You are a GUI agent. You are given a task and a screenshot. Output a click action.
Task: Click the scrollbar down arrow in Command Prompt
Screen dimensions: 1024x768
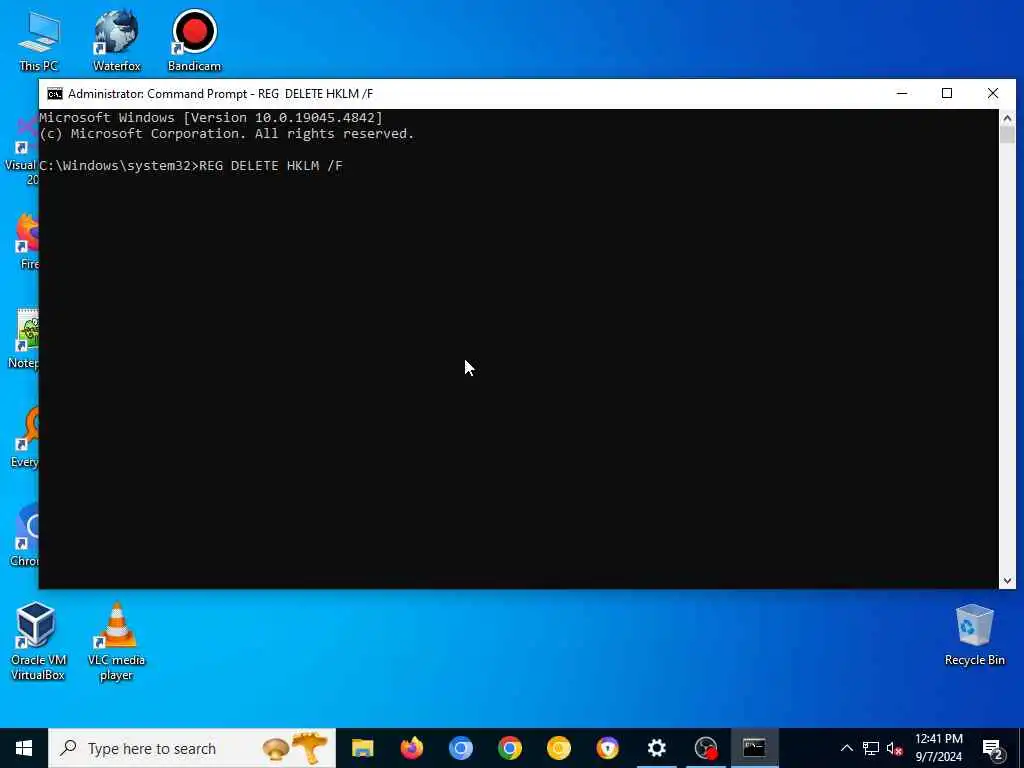tap(1007, 581)
